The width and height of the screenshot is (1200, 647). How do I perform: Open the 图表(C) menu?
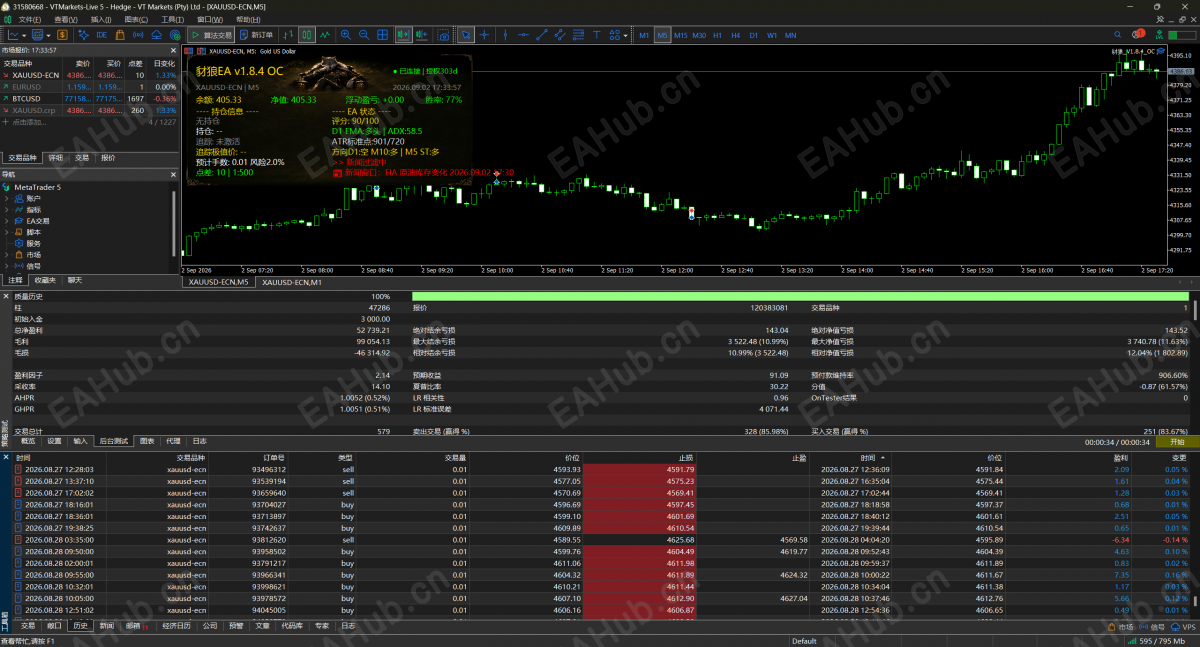pos(137,19)
